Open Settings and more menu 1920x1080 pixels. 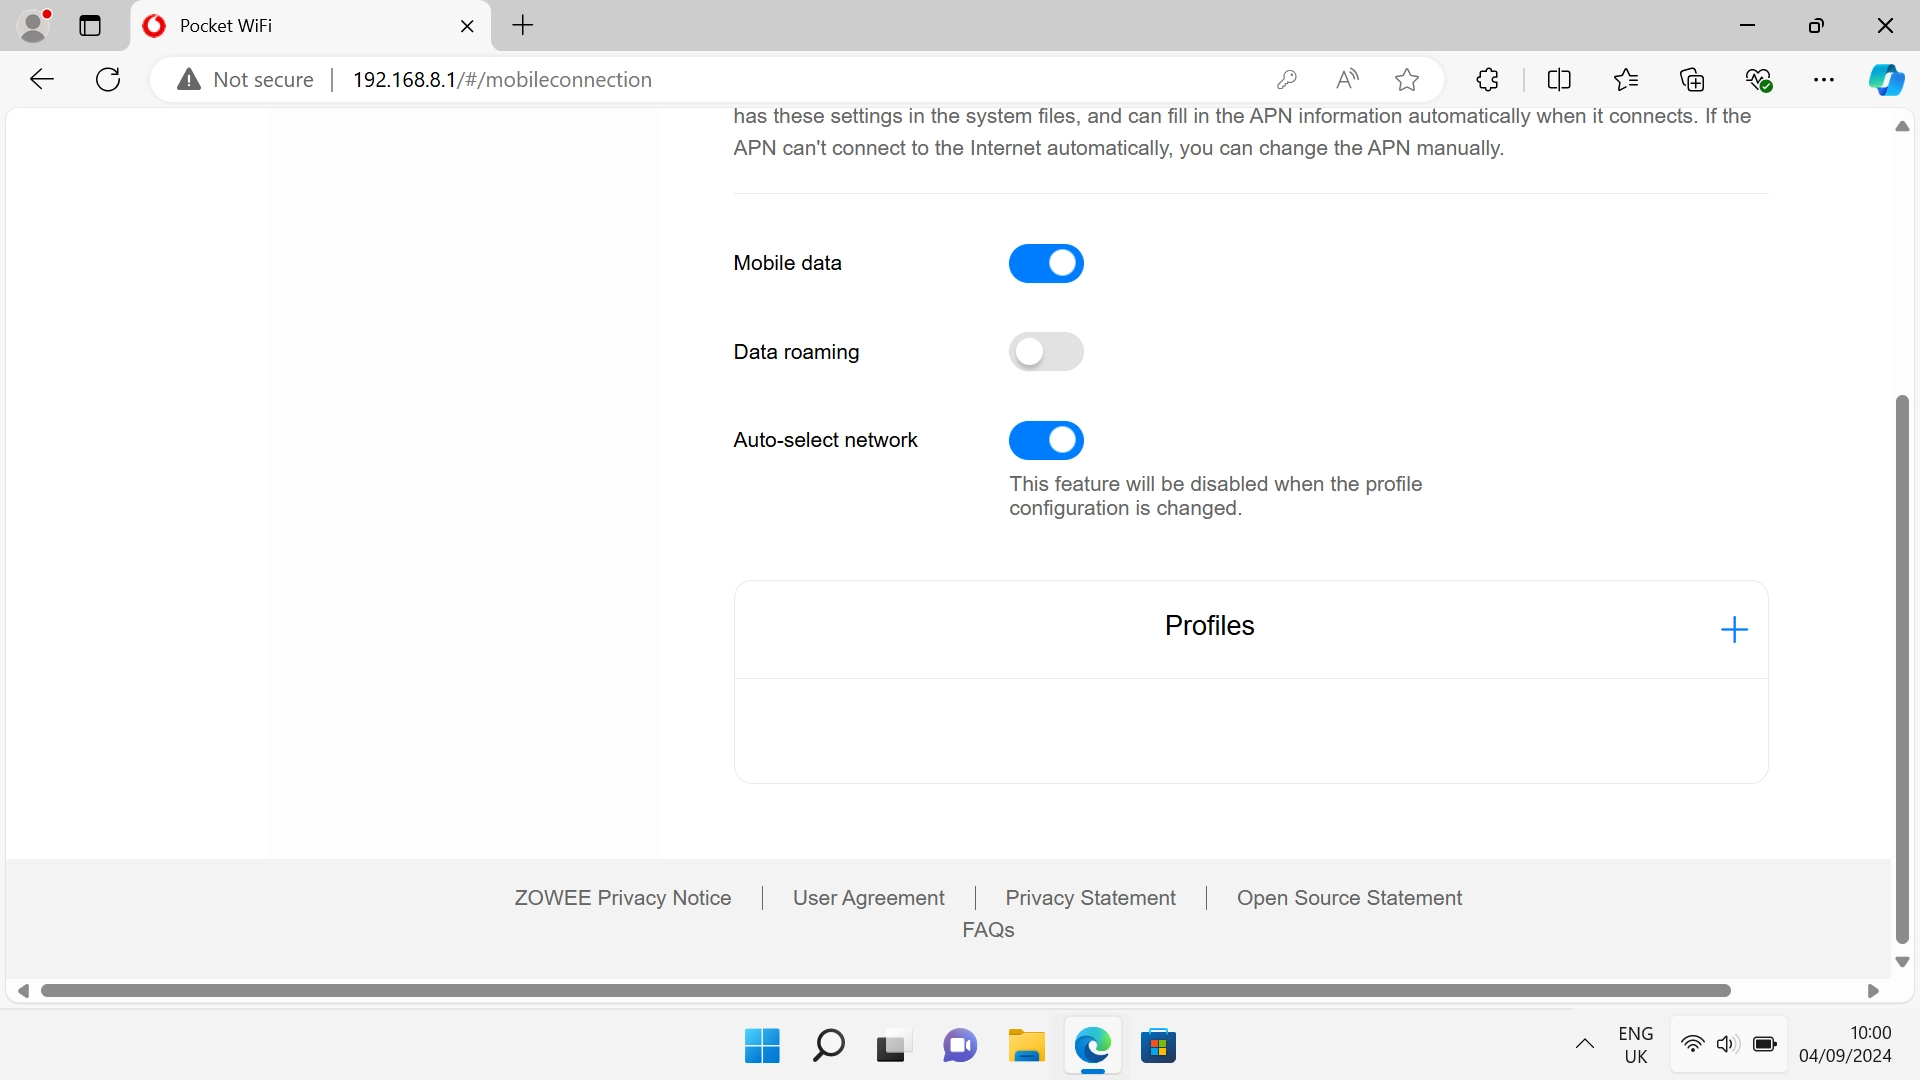(1825, 79)
